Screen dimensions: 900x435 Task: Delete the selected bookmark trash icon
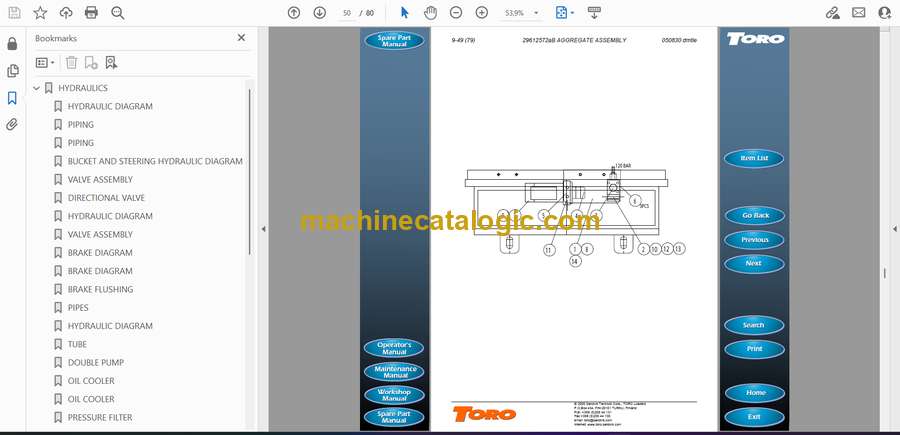pos(71,63)
